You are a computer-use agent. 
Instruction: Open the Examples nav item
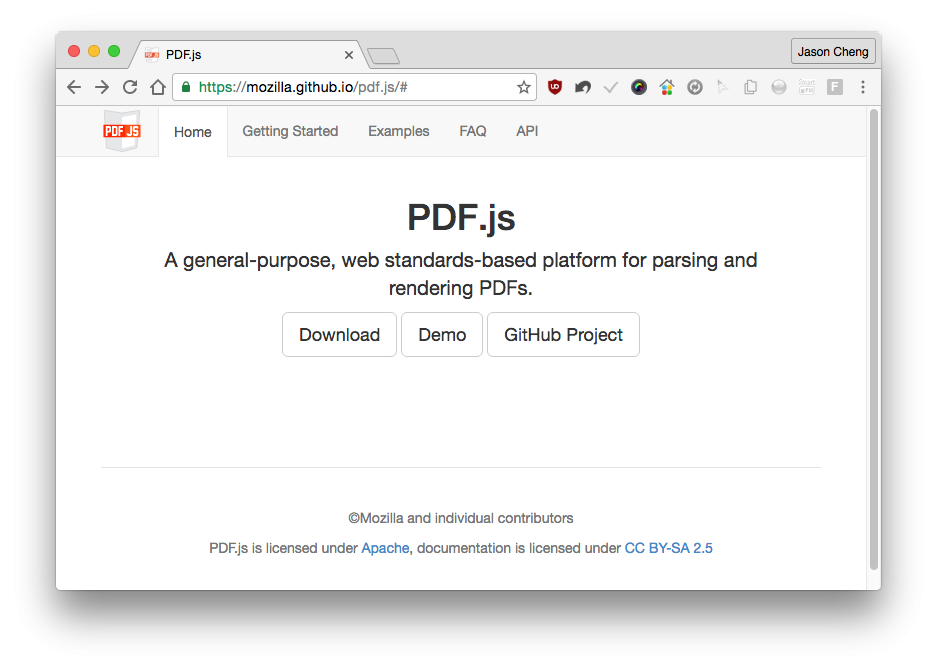pyautogui.click(x=399, y=131)
